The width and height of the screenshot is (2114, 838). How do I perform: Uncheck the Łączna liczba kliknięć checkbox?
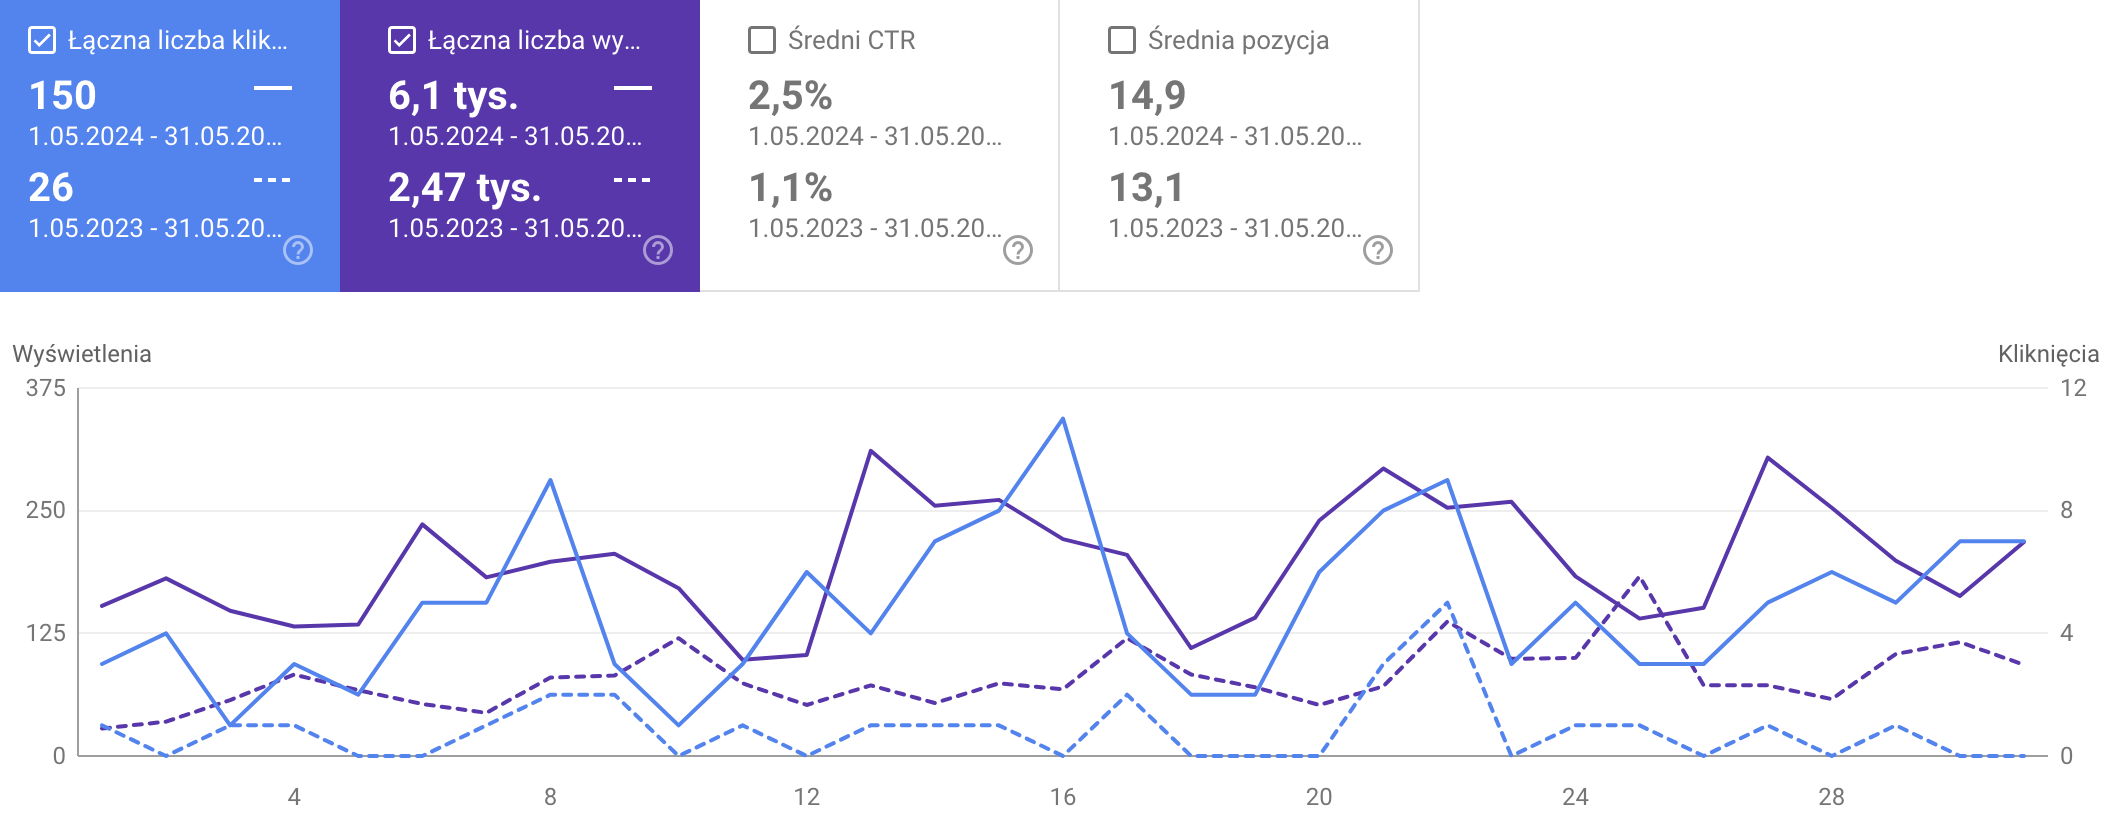pyautogui.click(x=42, y=40)
